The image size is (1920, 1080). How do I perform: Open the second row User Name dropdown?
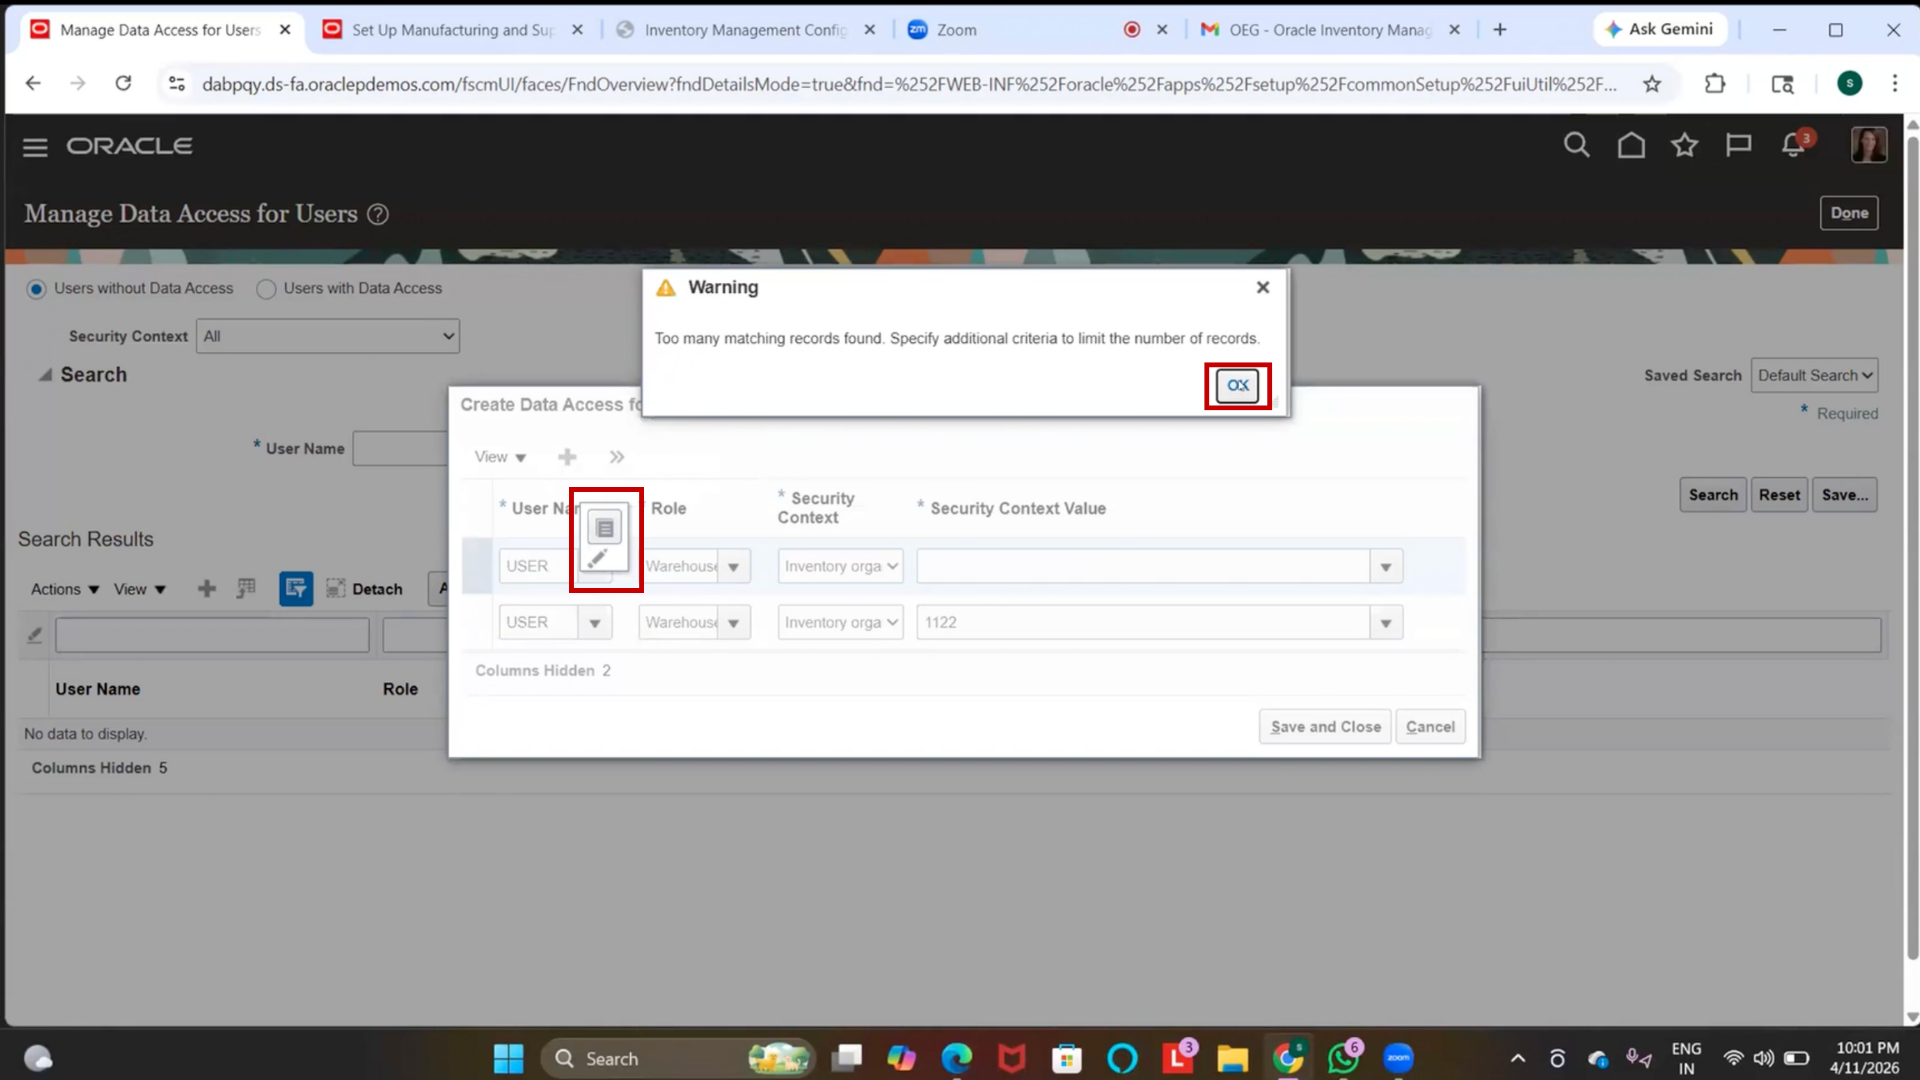tap(595, 623)
